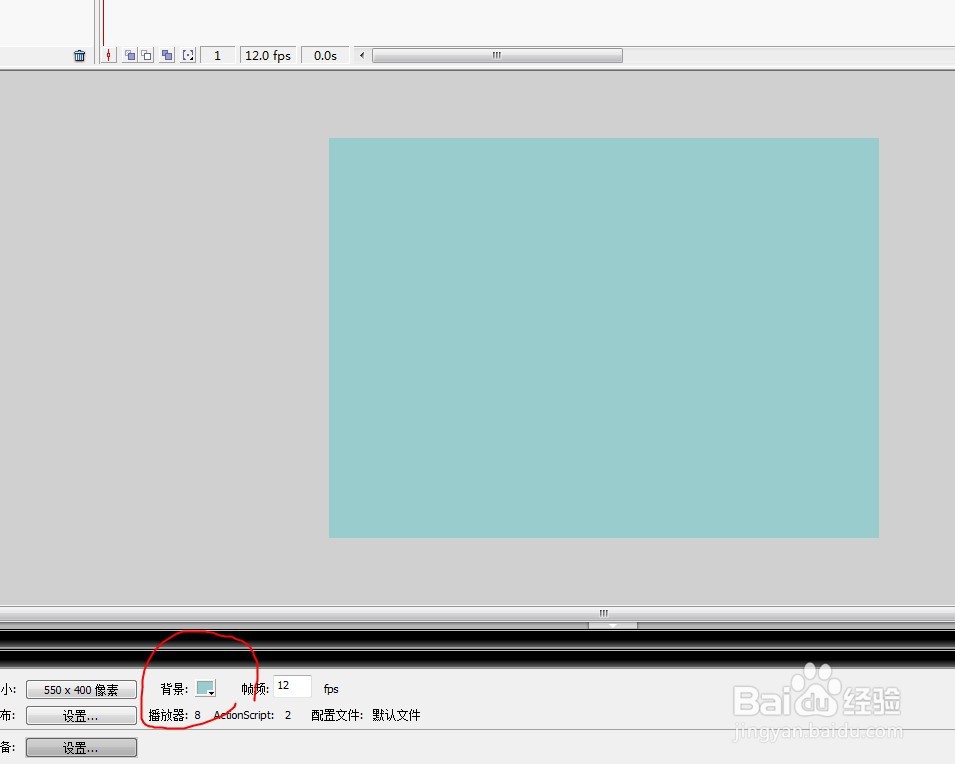Screen dimensions: 955x764
Task: Toggle the Onion Skin icon
Action: pos(130,55)
